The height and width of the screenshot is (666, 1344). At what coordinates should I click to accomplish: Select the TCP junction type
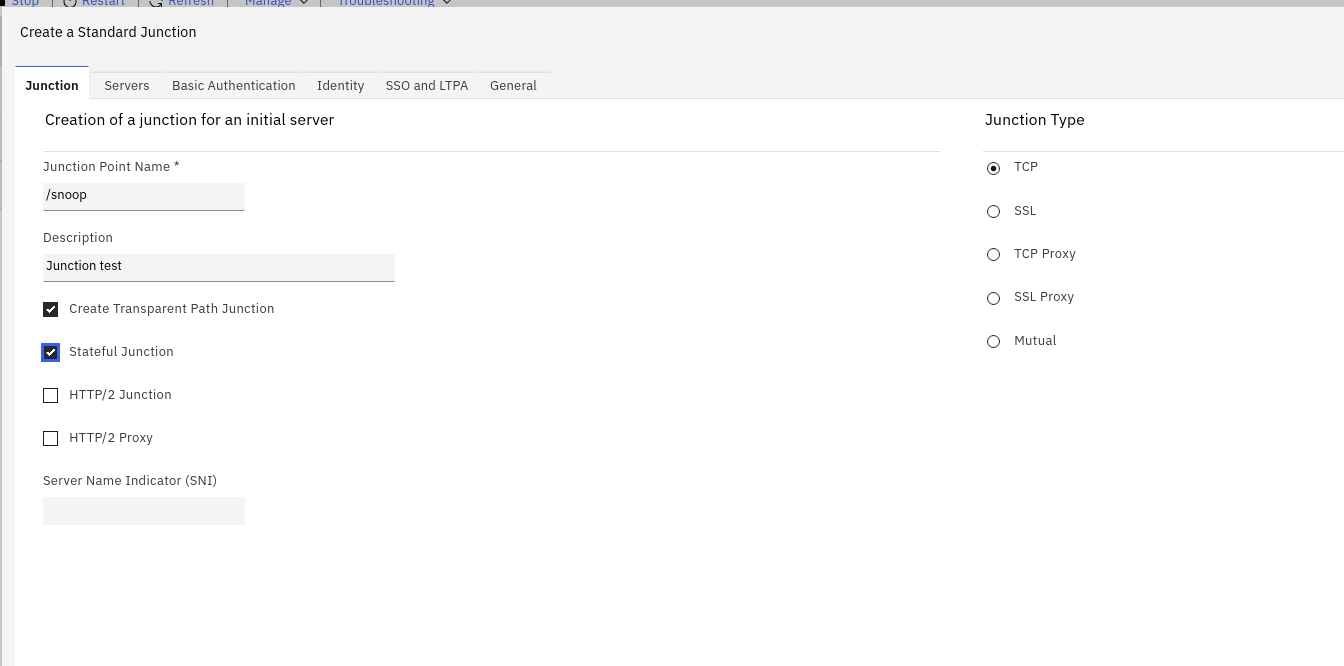[x=993, y=168]
